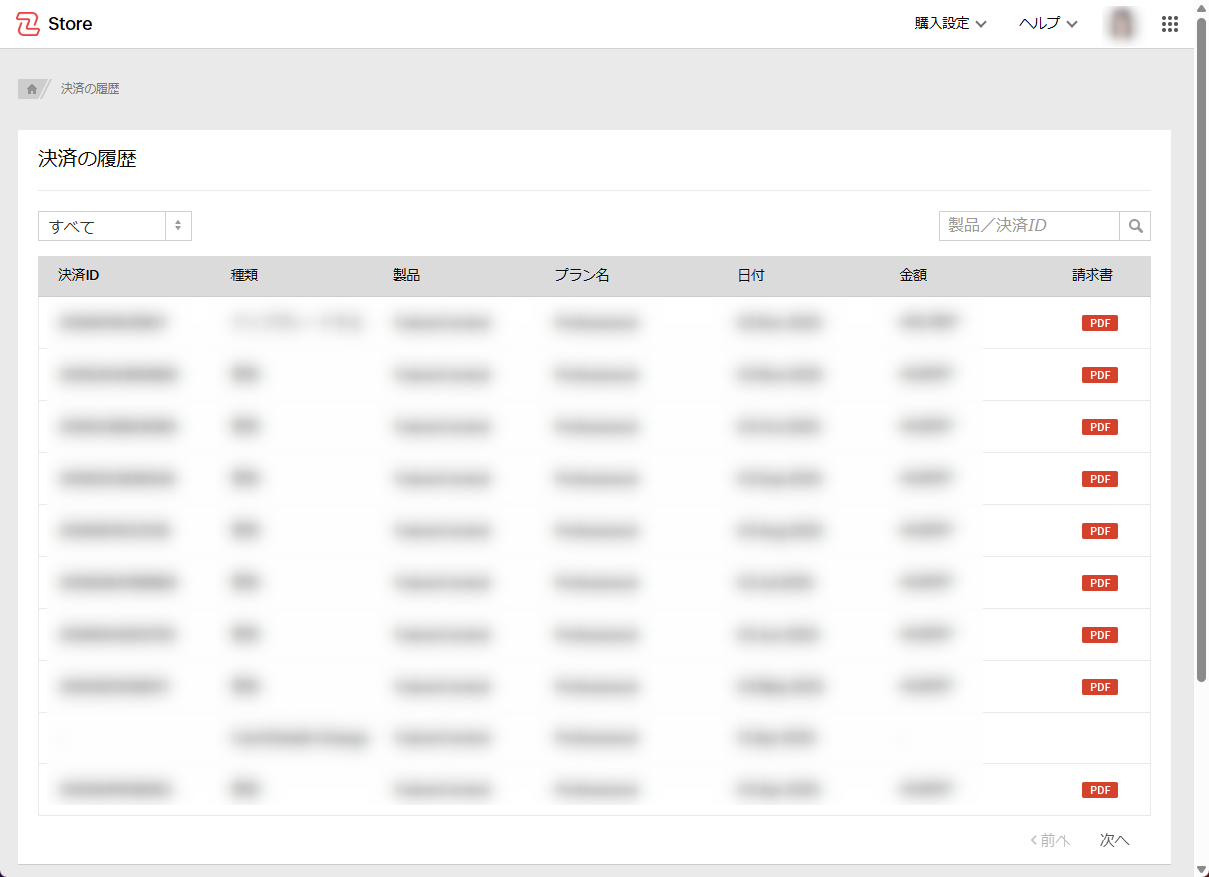
Task: Open the user profile avatar
Action: coord(1122,24)
